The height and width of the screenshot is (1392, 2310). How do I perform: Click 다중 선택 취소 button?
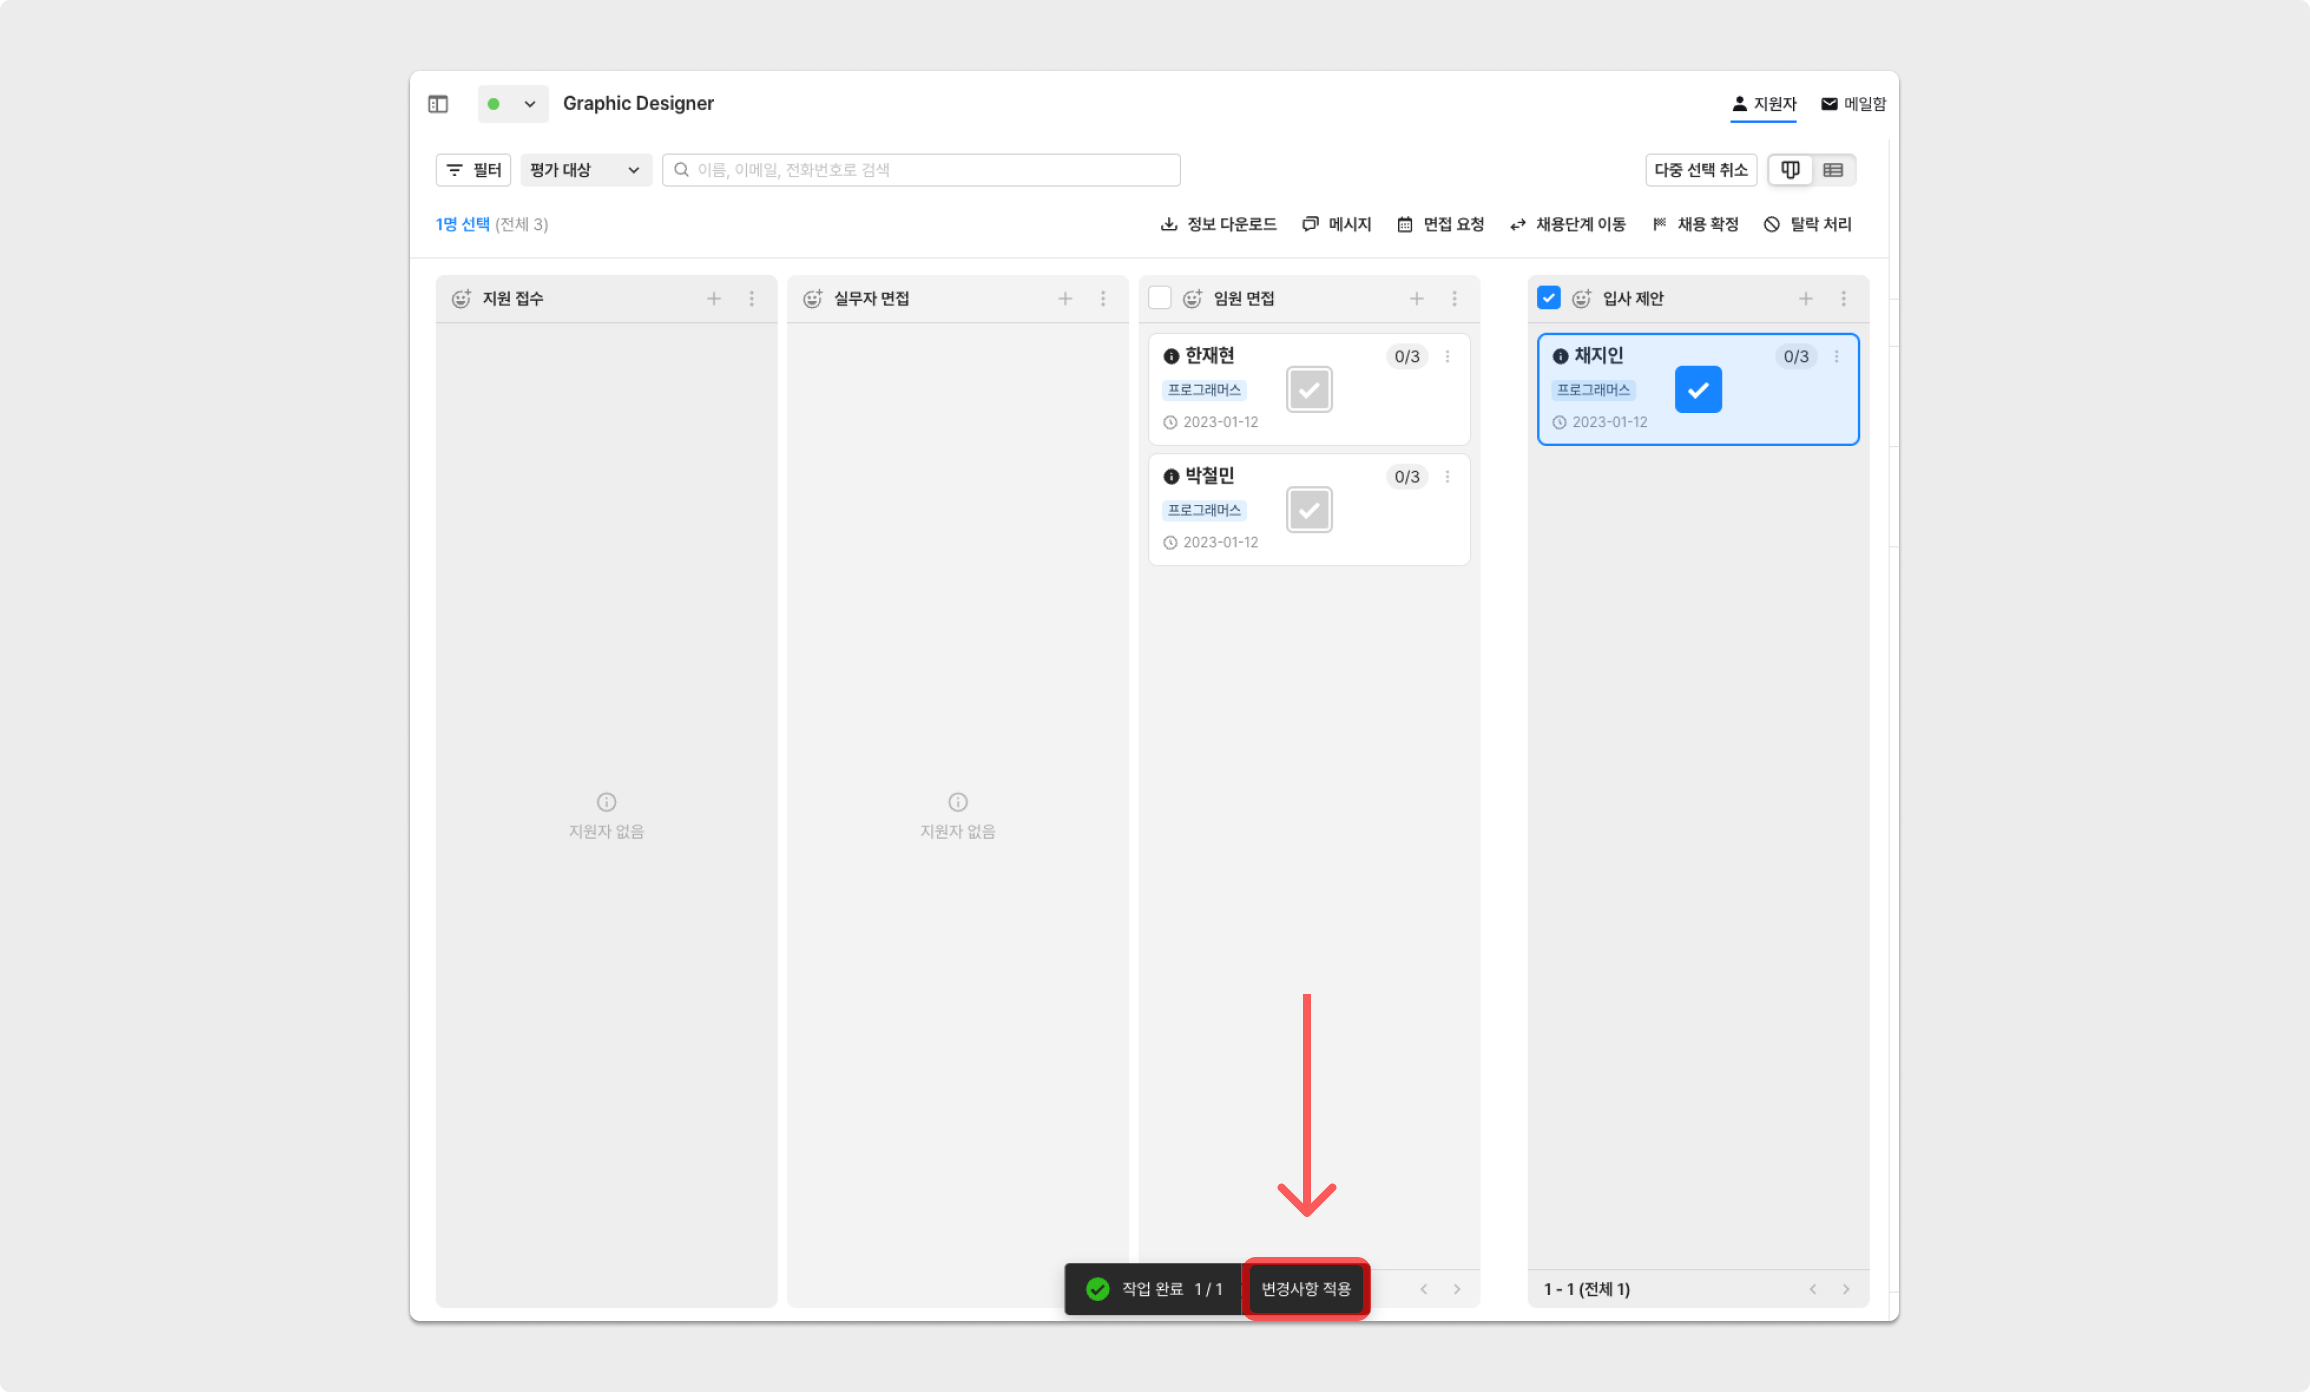coord(1700,170)
